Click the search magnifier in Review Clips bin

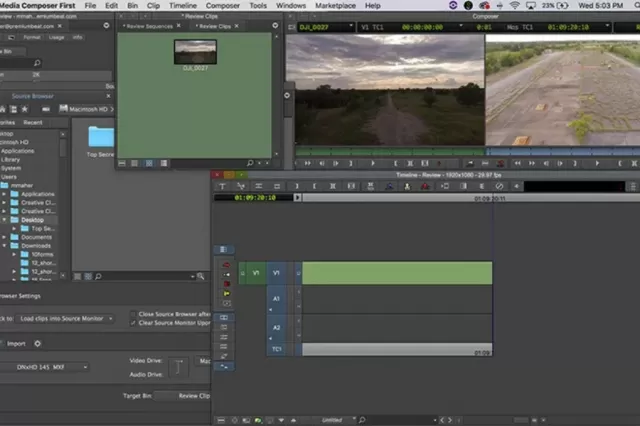[x=250, y=163]
